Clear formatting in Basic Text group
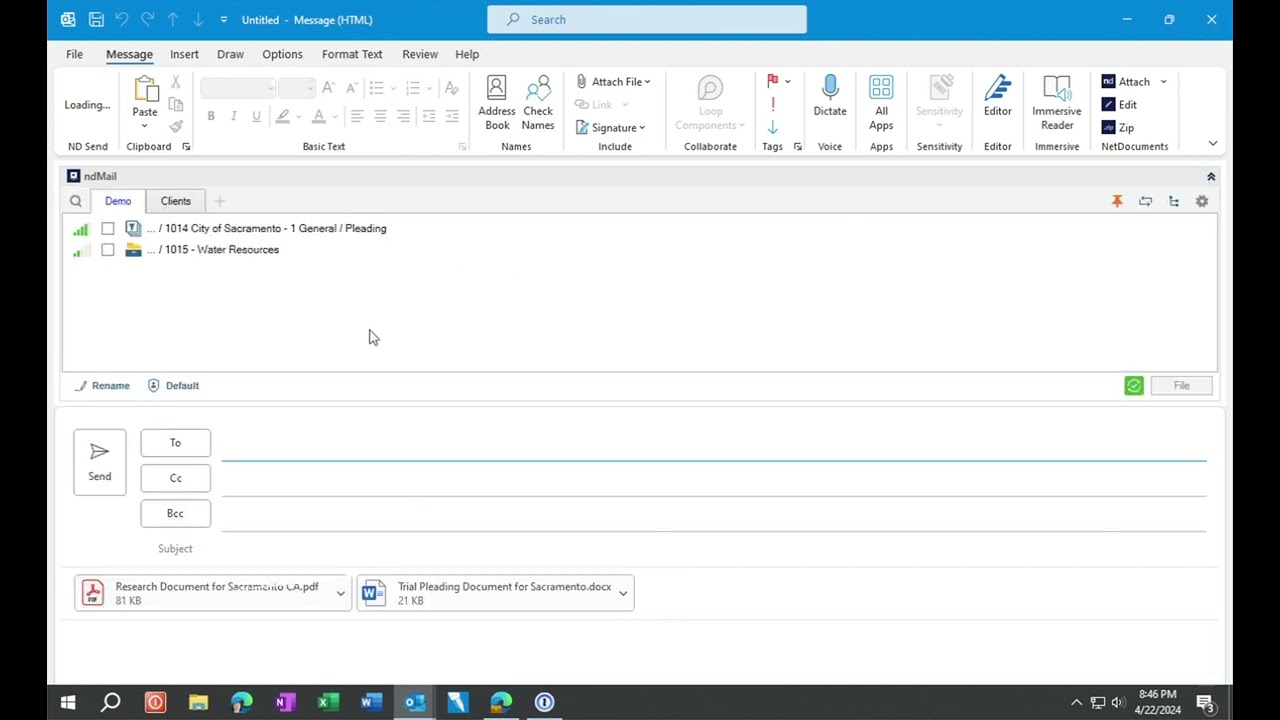The height and width of the screenshot is (720, 1280). 451,88
